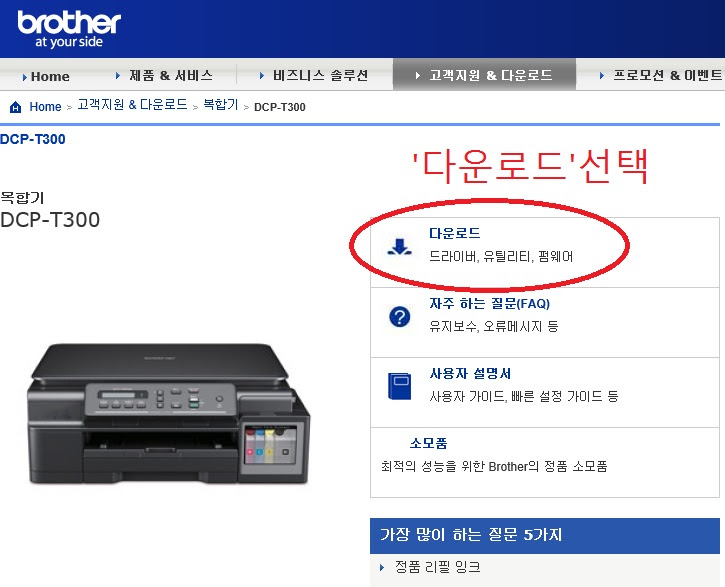The width and height of the screenshot is (725, 587).
Task: Open the 자주 하는 질문(FAQ) link
Action: [490, 304]
